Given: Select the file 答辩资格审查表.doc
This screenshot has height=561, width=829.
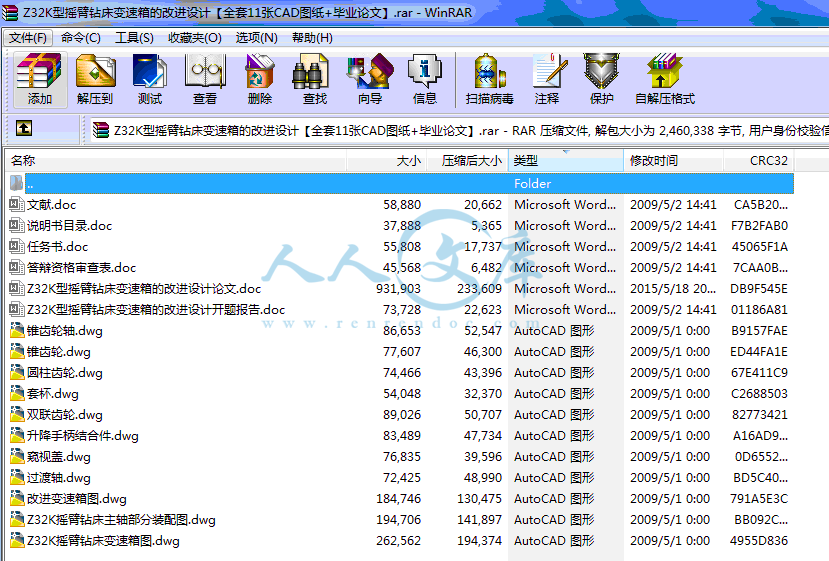Looking at the screenshot, I should pos(81,268).
